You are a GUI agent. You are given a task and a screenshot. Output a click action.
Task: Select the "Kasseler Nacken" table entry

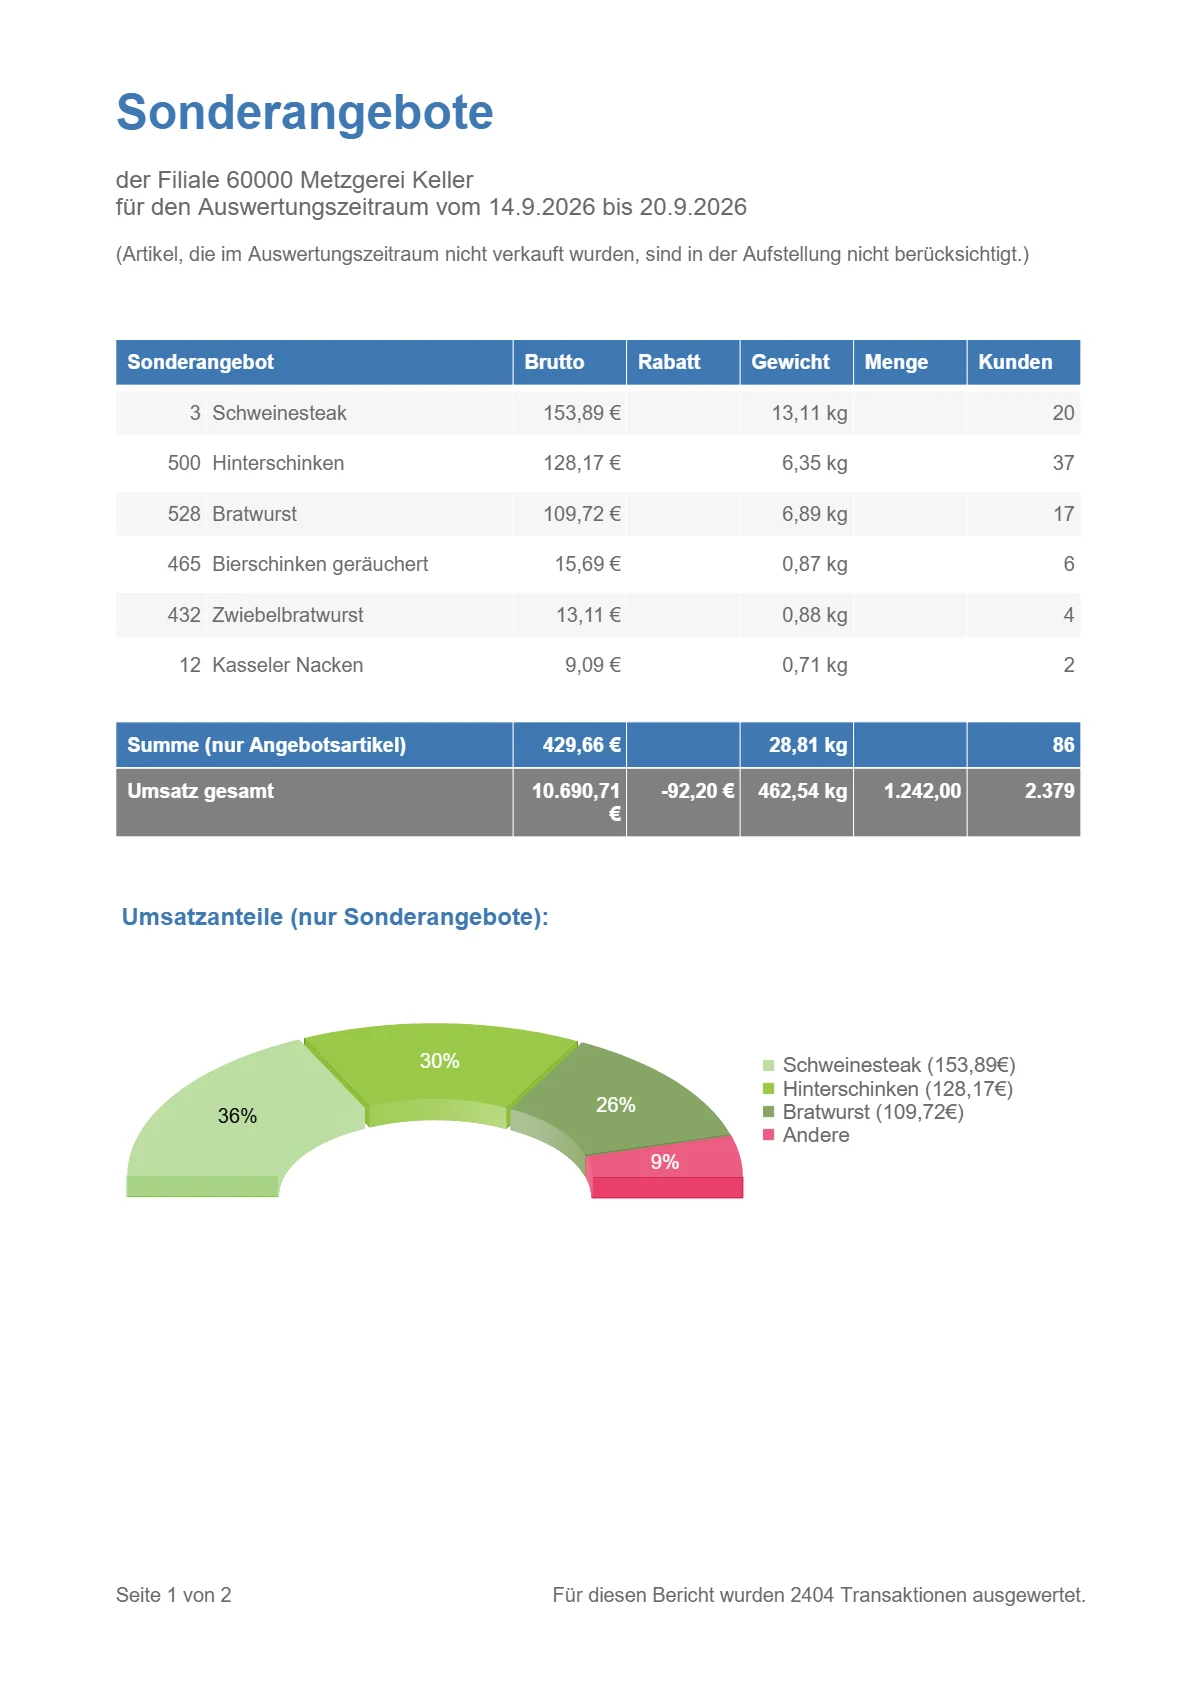point(287,665)
